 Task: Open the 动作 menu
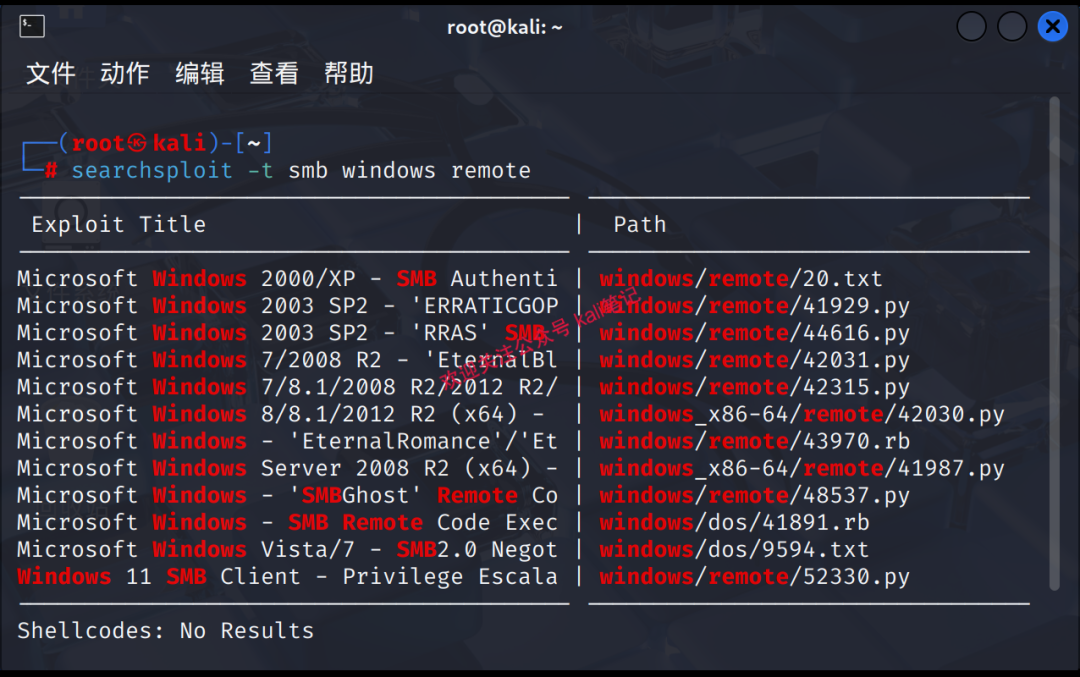(x=125, y=73)
